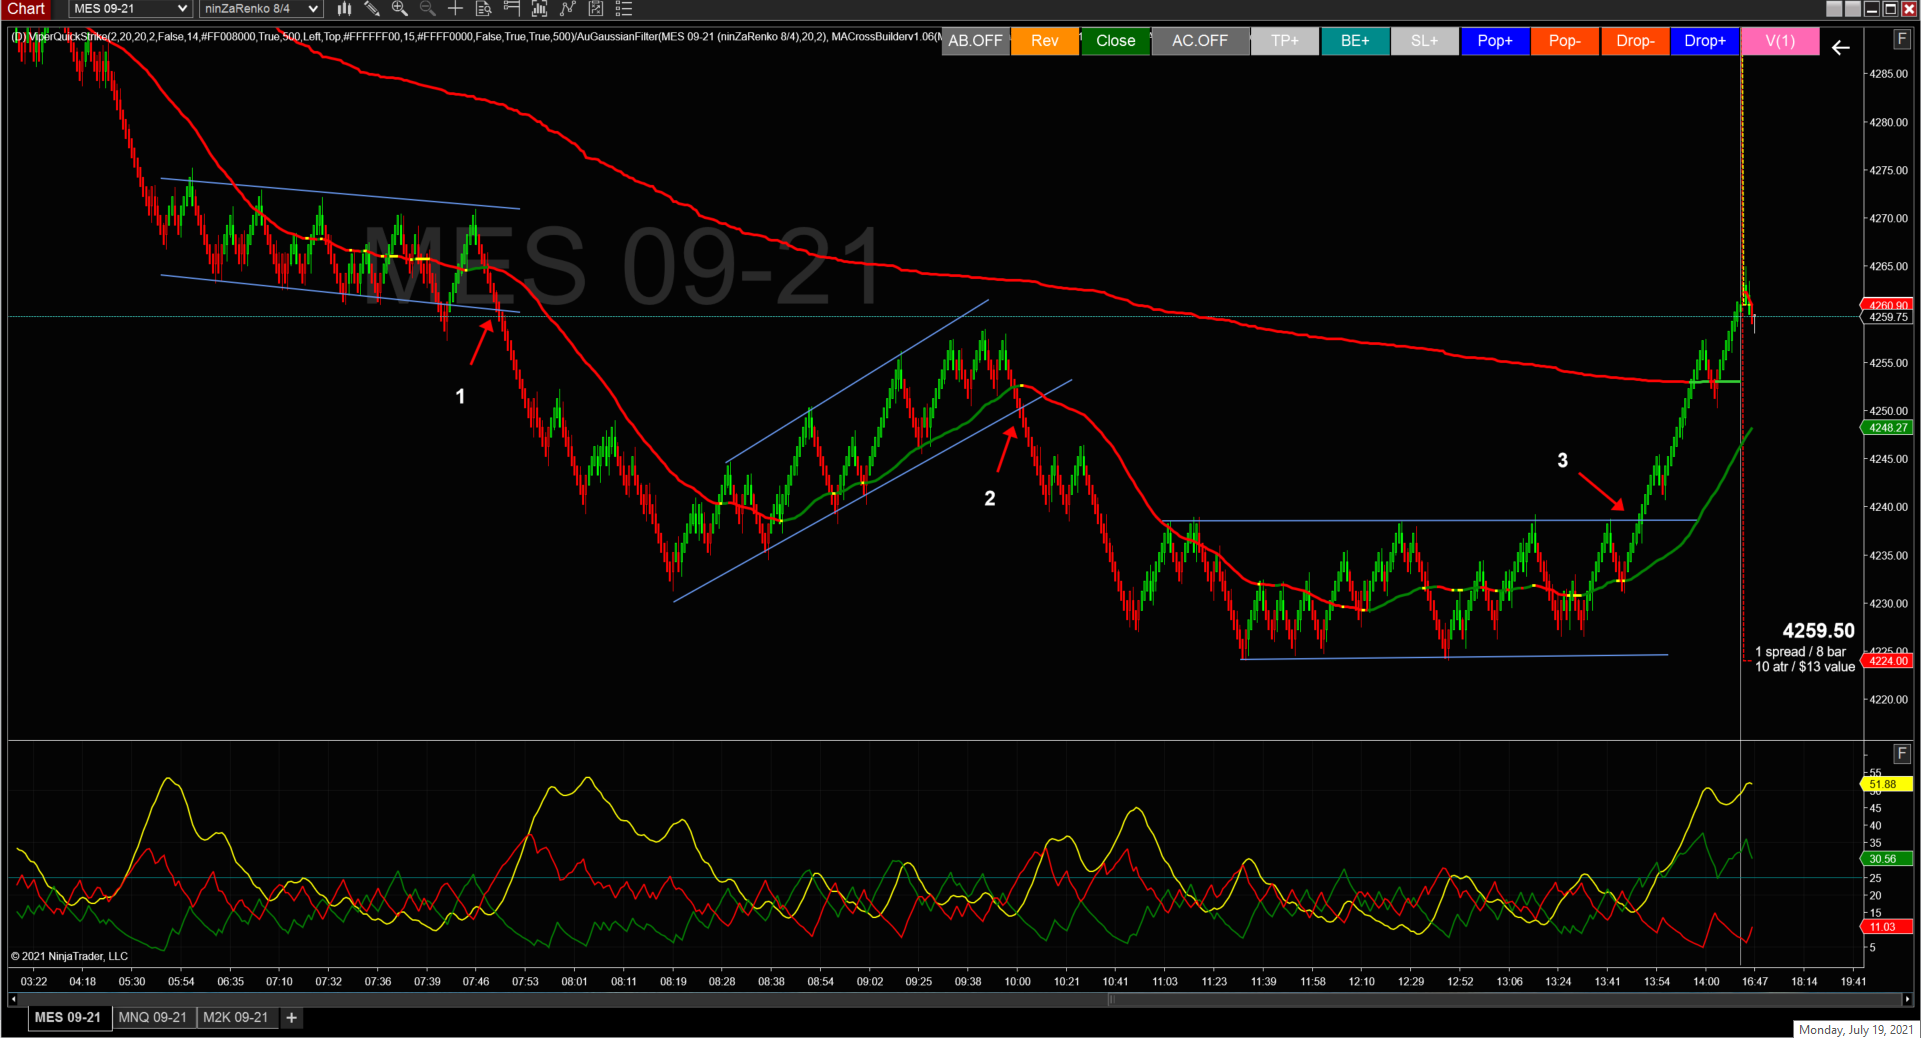Open the indicators icon
Viewport: 1921px width, 1038px height.
[x=568, y=9]
